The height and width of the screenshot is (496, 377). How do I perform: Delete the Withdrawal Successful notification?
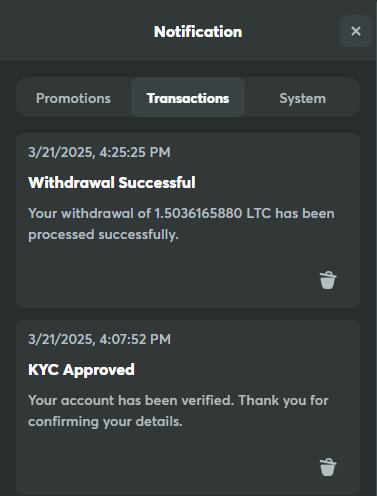point(328,280)
